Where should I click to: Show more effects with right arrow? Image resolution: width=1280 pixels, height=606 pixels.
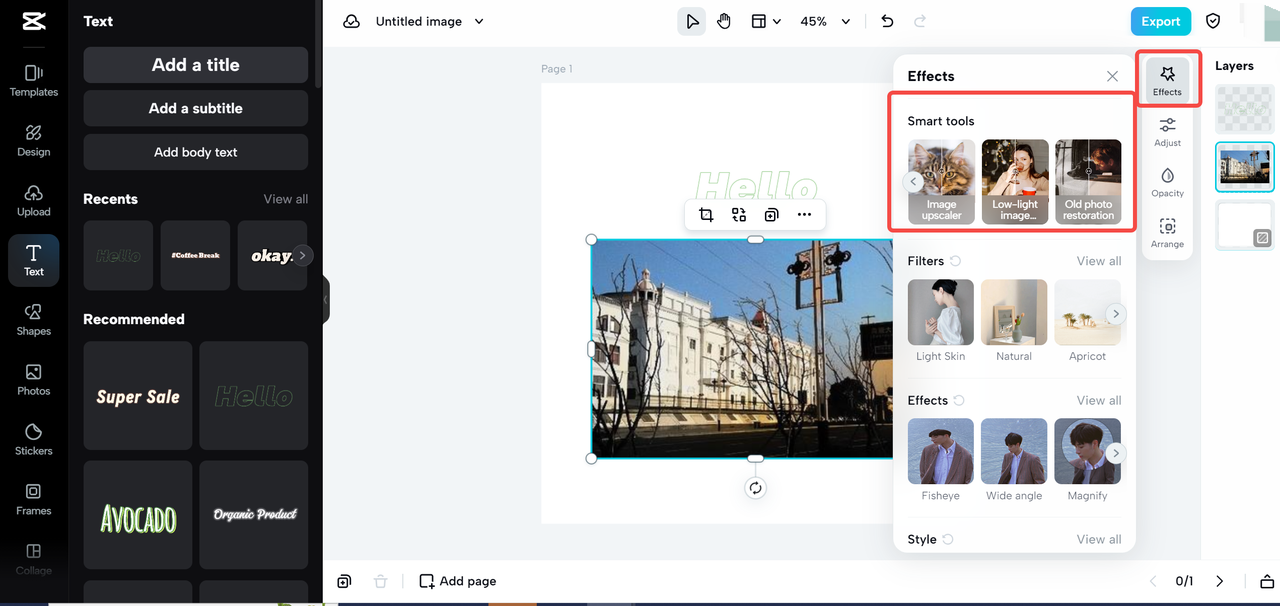tap(1115, 453)
